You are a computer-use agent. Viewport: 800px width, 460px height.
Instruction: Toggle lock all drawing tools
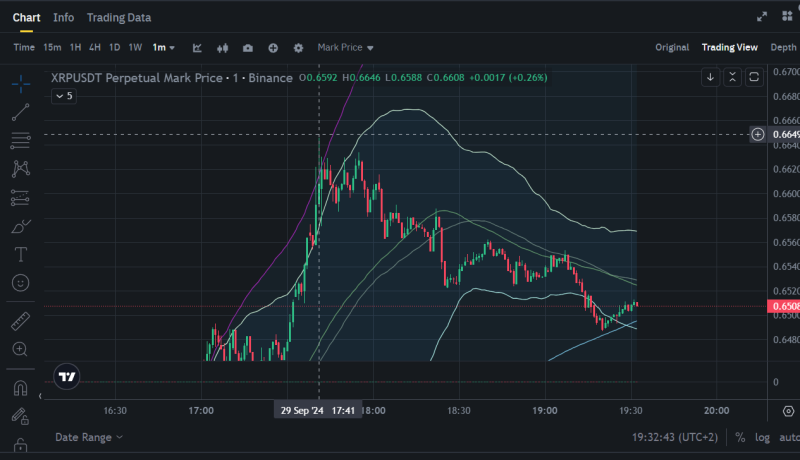pyautogui.click(x=20, y=445)
